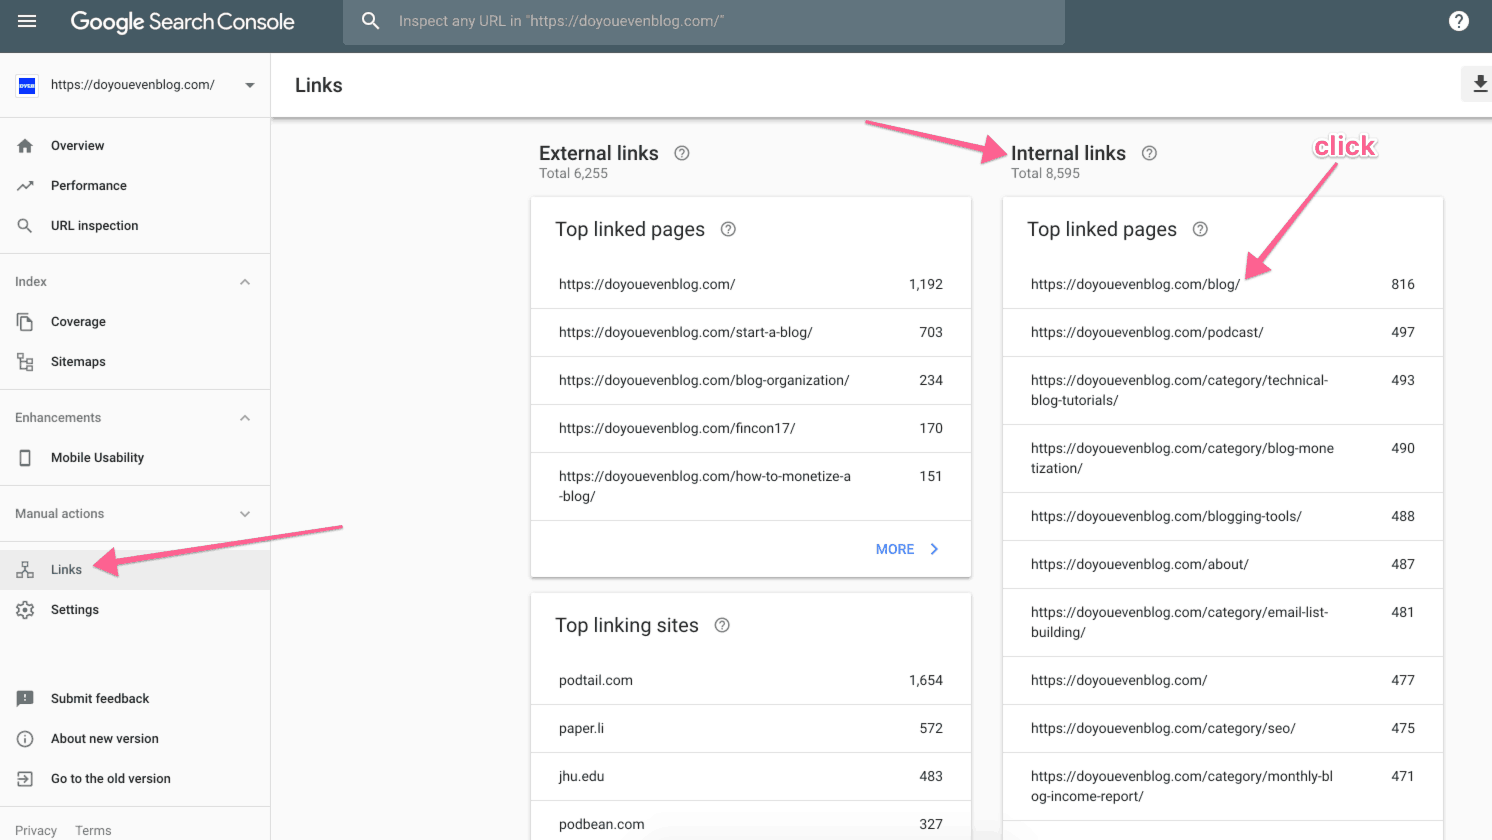Click the Coverage pages icon
1492x840 pixels.
[x=25, y=322]
